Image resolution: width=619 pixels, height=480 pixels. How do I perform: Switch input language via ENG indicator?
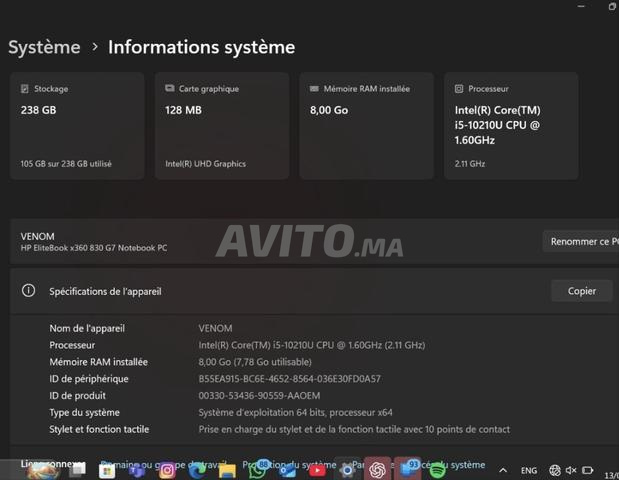point(529,471)
